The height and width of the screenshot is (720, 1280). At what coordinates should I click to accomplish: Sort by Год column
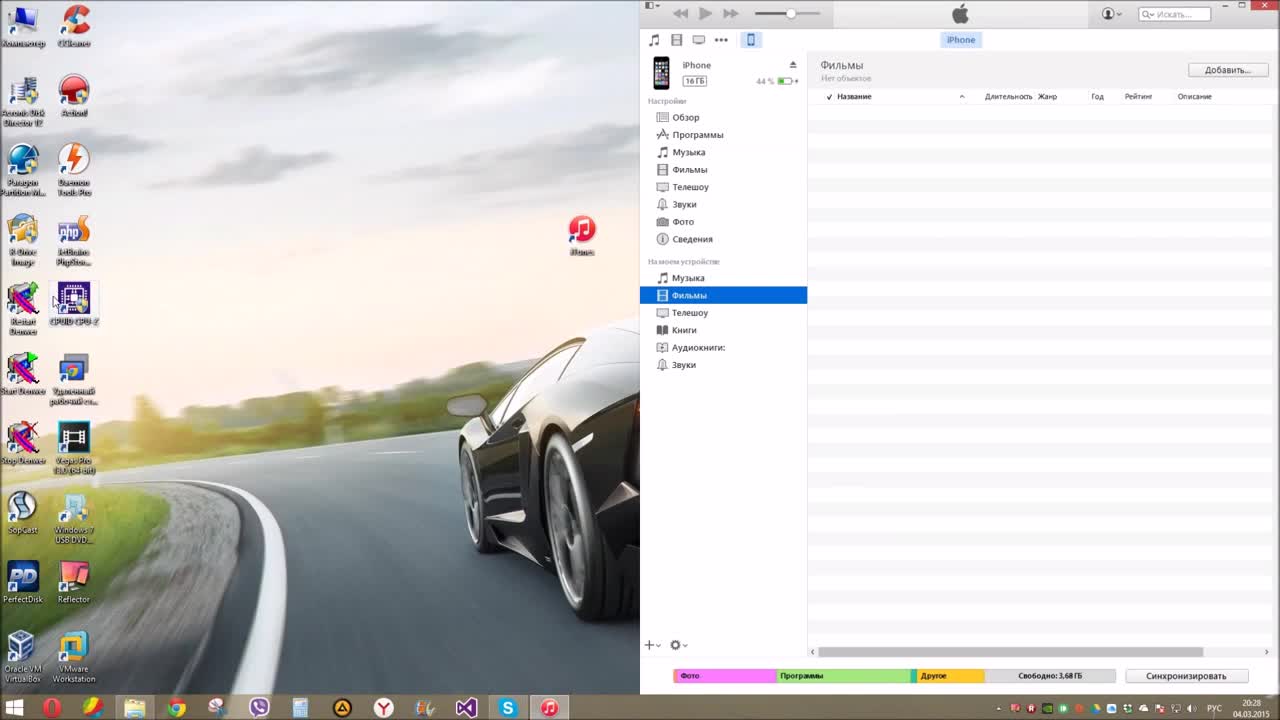(1097, 97)
